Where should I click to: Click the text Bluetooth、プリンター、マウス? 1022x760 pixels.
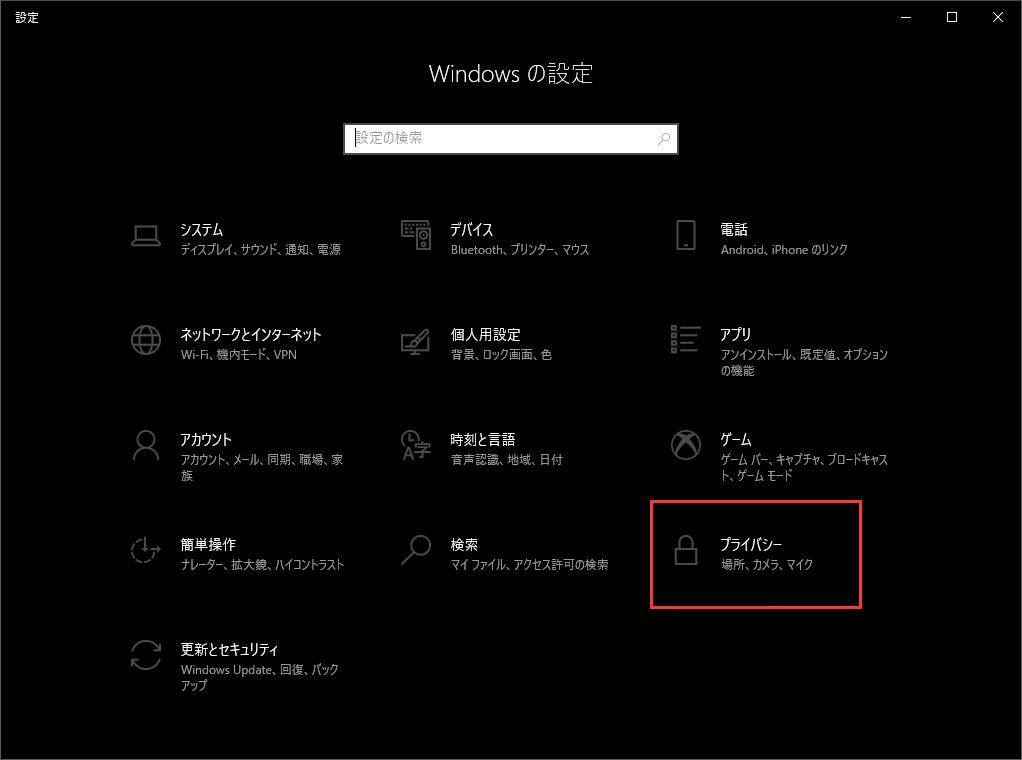520,250
